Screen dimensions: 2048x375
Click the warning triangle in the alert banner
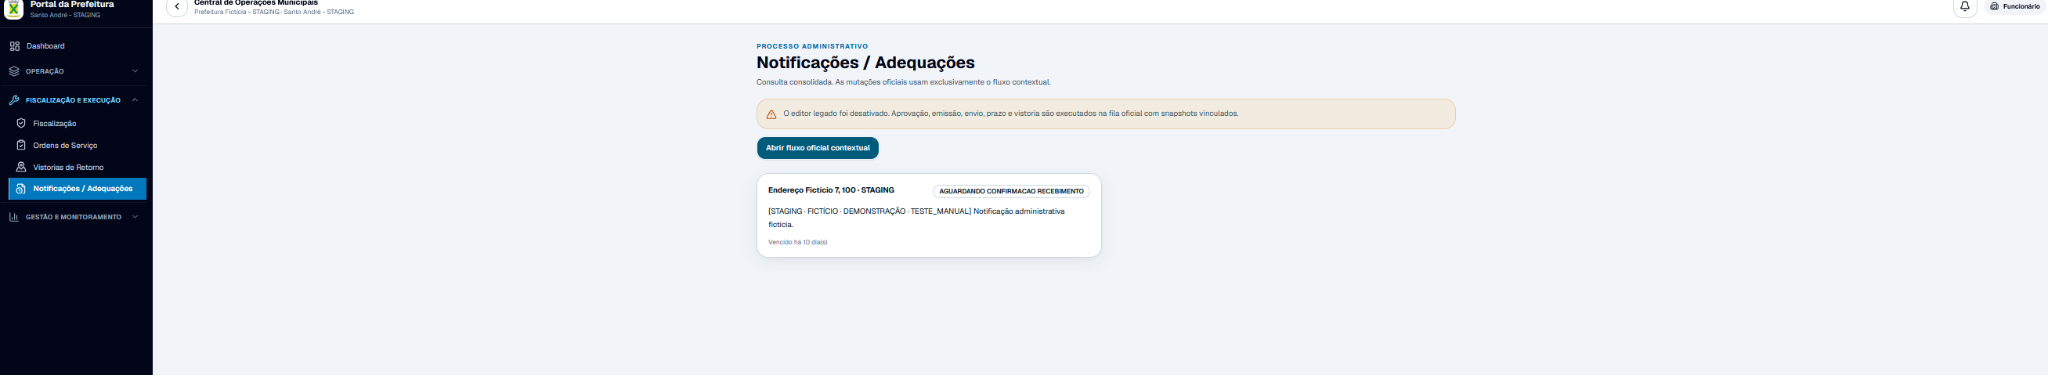click(771, 114)
